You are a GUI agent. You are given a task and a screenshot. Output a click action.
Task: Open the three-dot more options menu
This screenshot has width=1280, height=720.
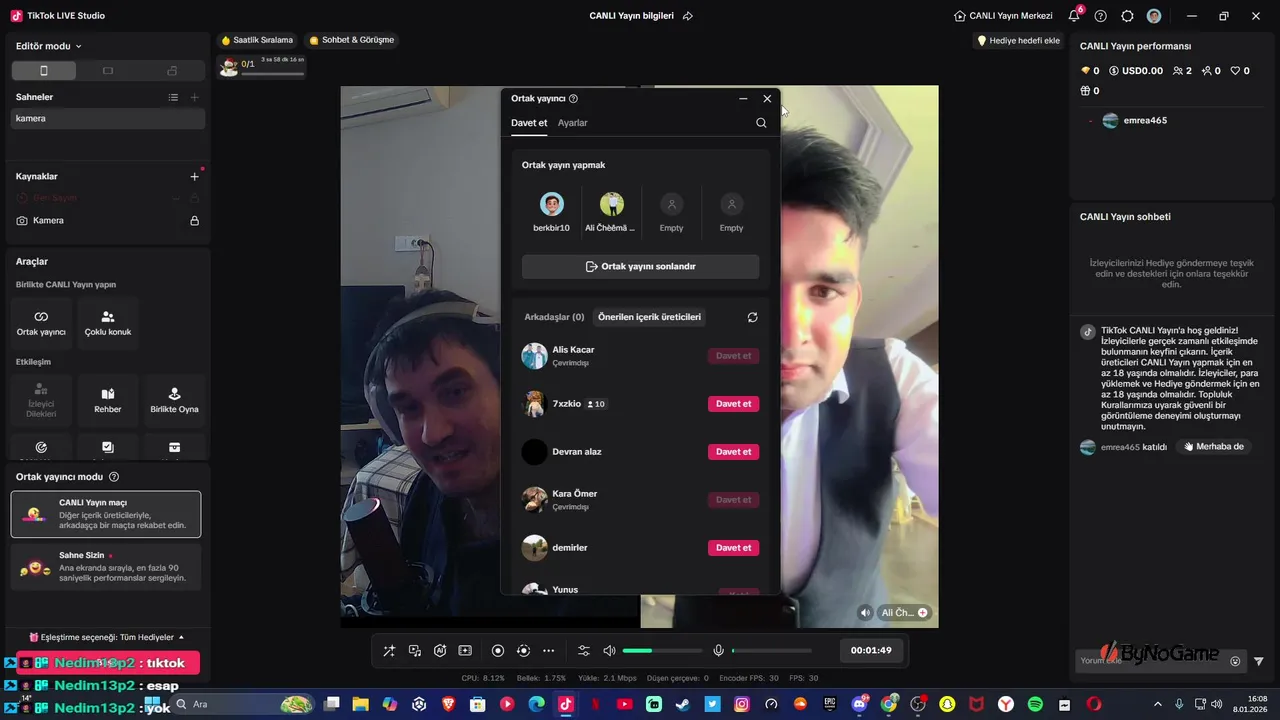548,651
